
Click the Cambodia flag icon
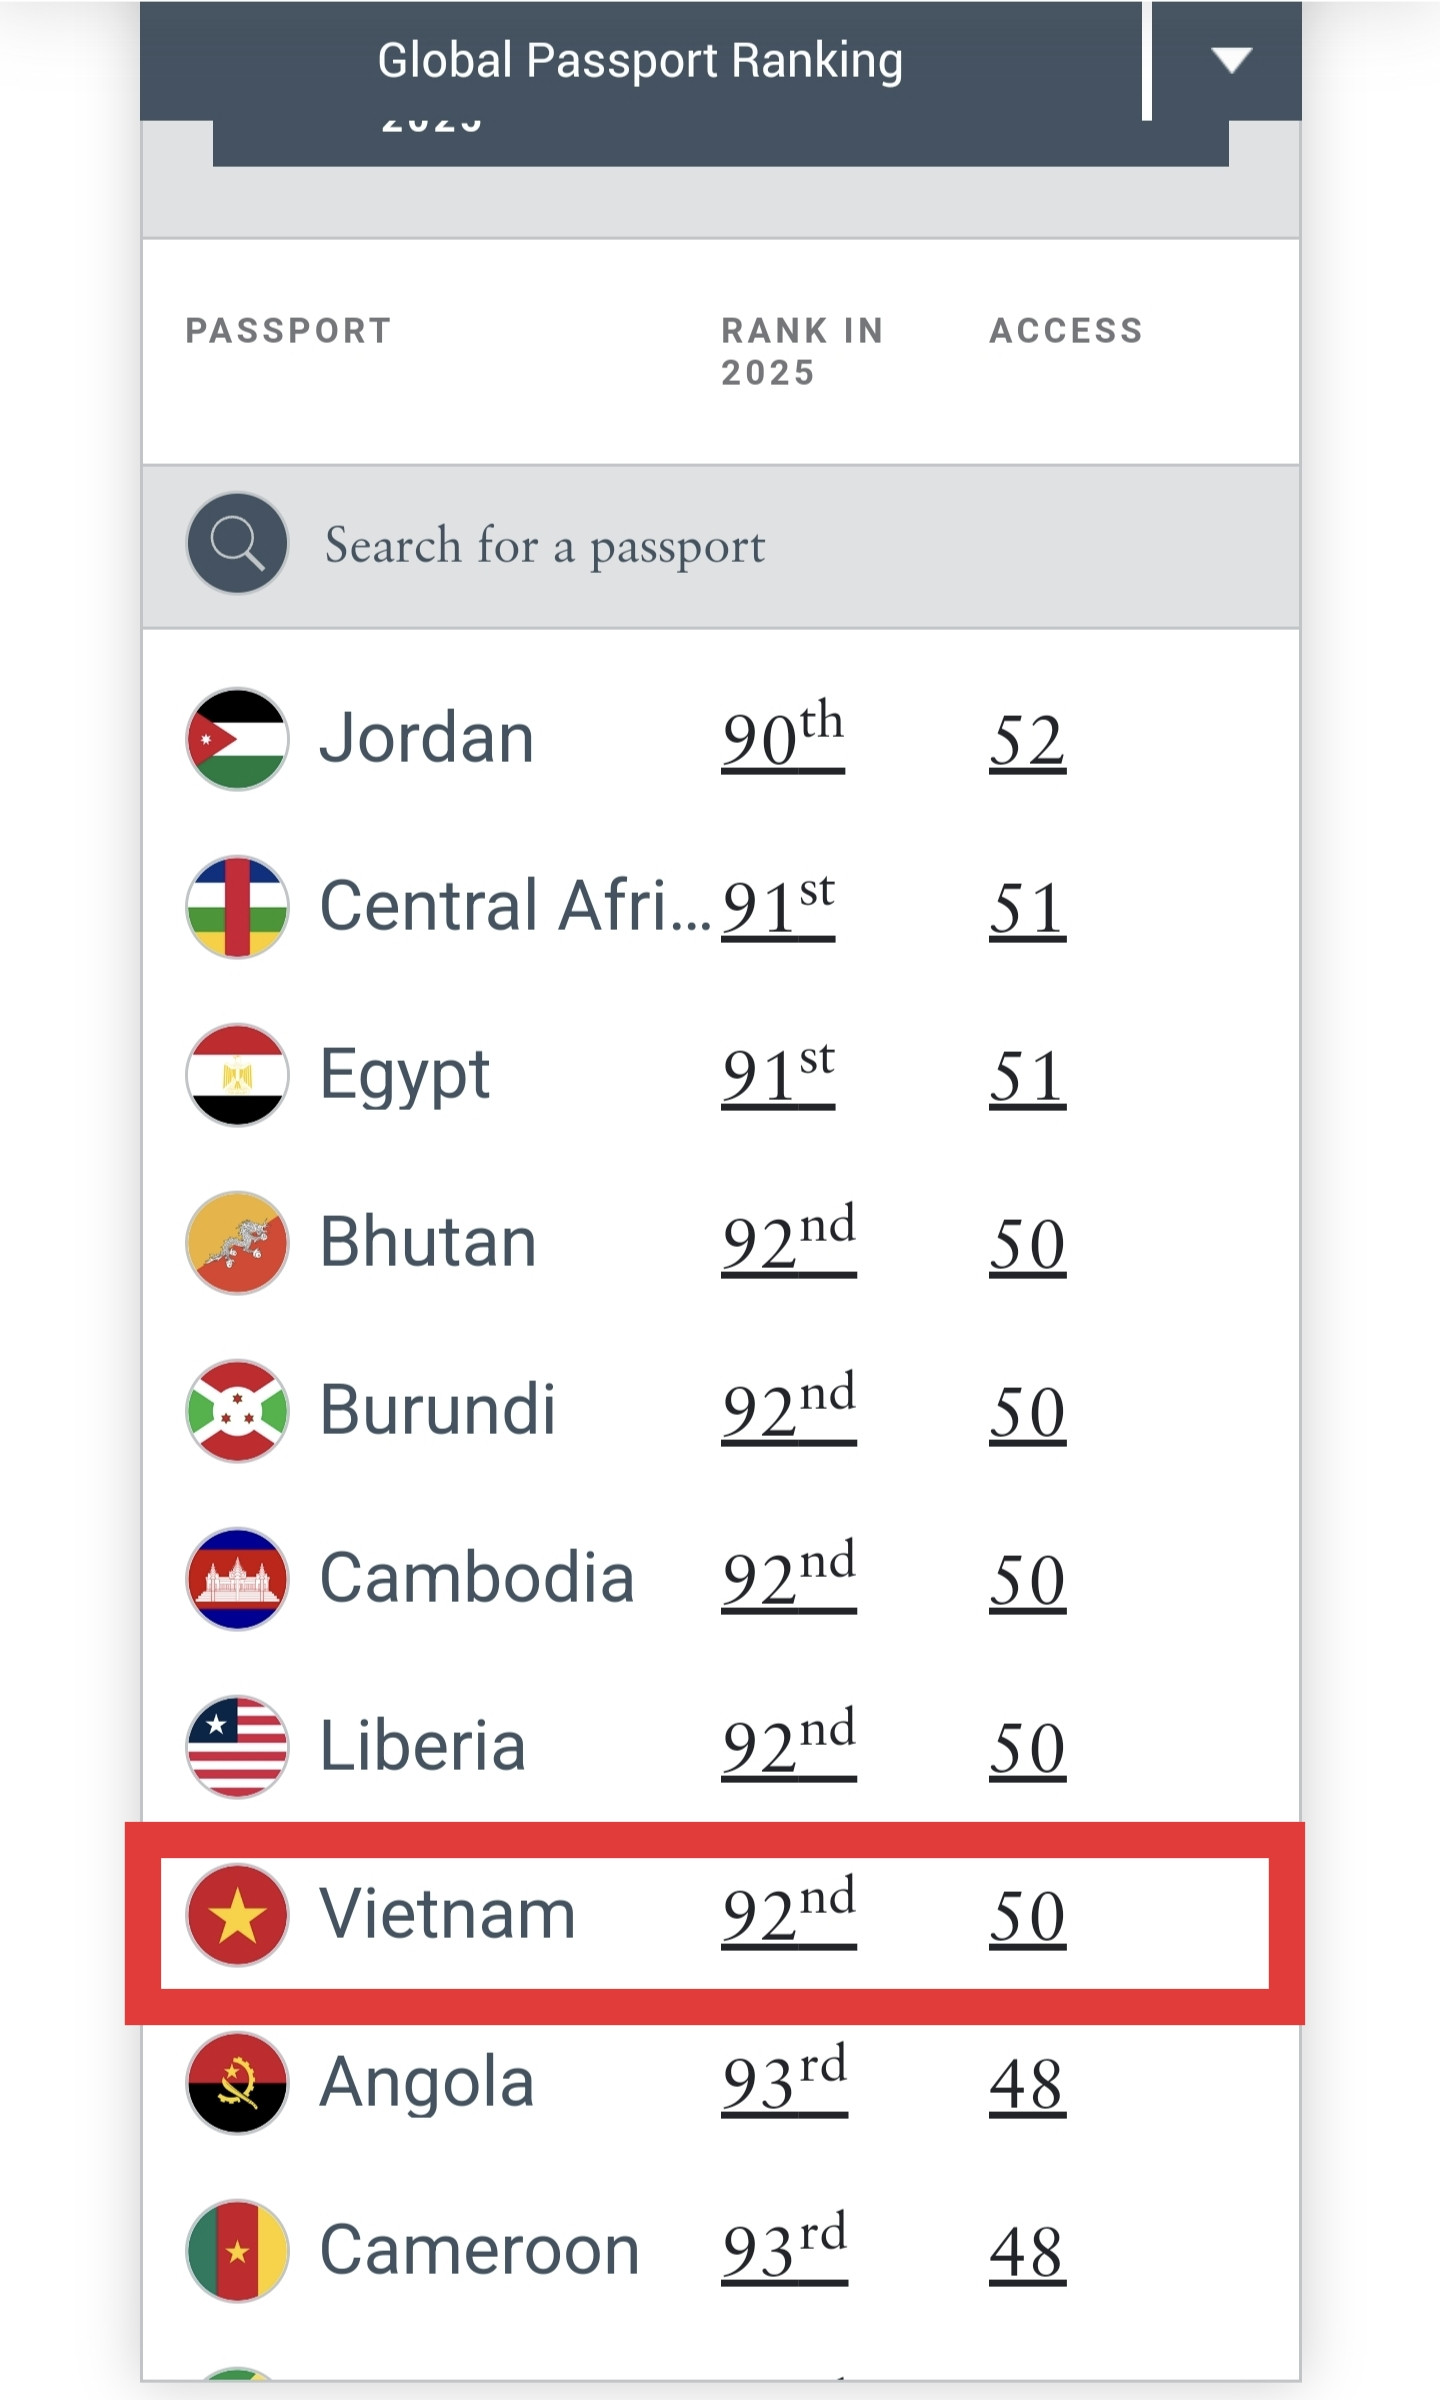[237, 1579]
